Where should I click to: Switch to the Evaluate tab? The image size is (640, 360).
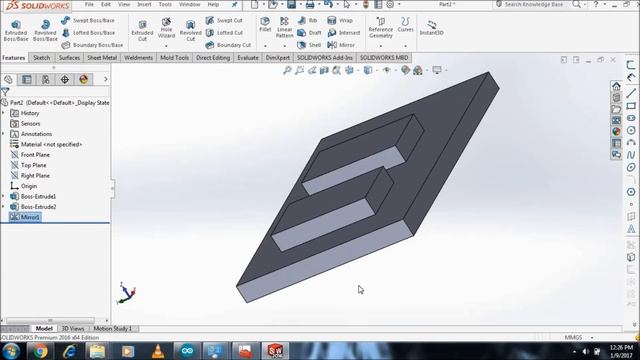pos(248,58)
